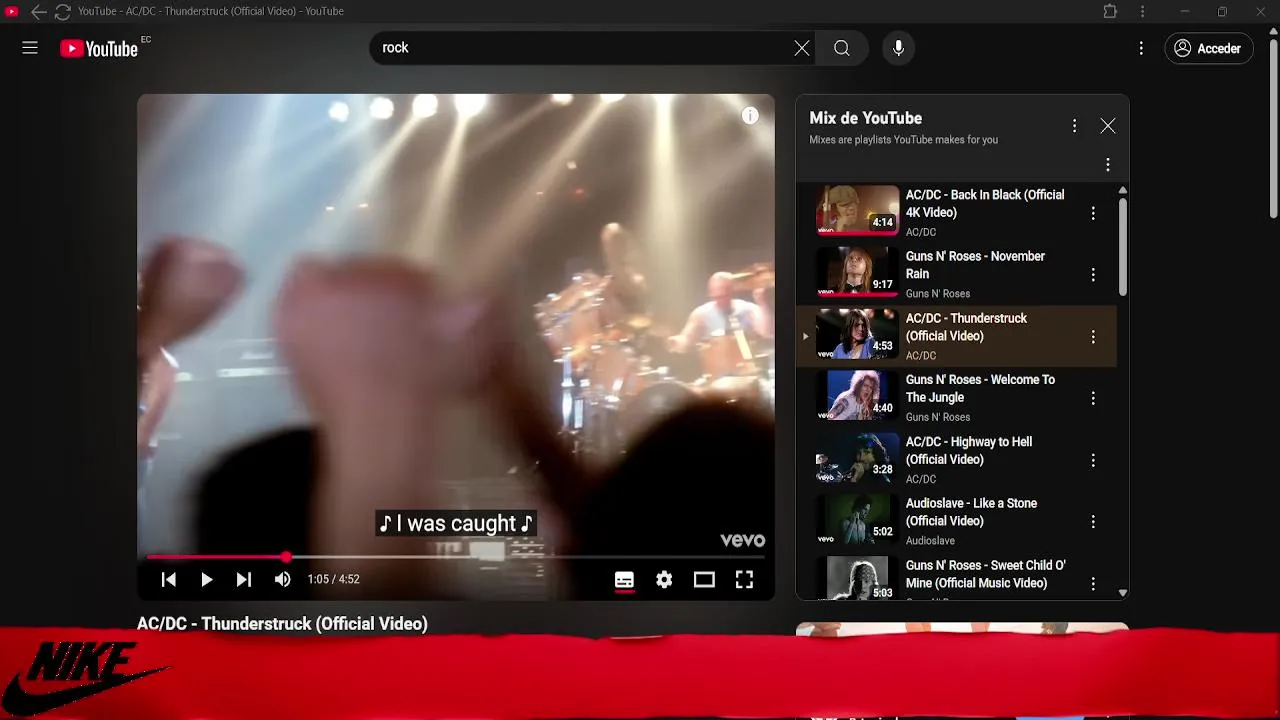This screenshot has height=720, width=1280.
Task: Click the browser back arrow
Action: tap(38, 12)
